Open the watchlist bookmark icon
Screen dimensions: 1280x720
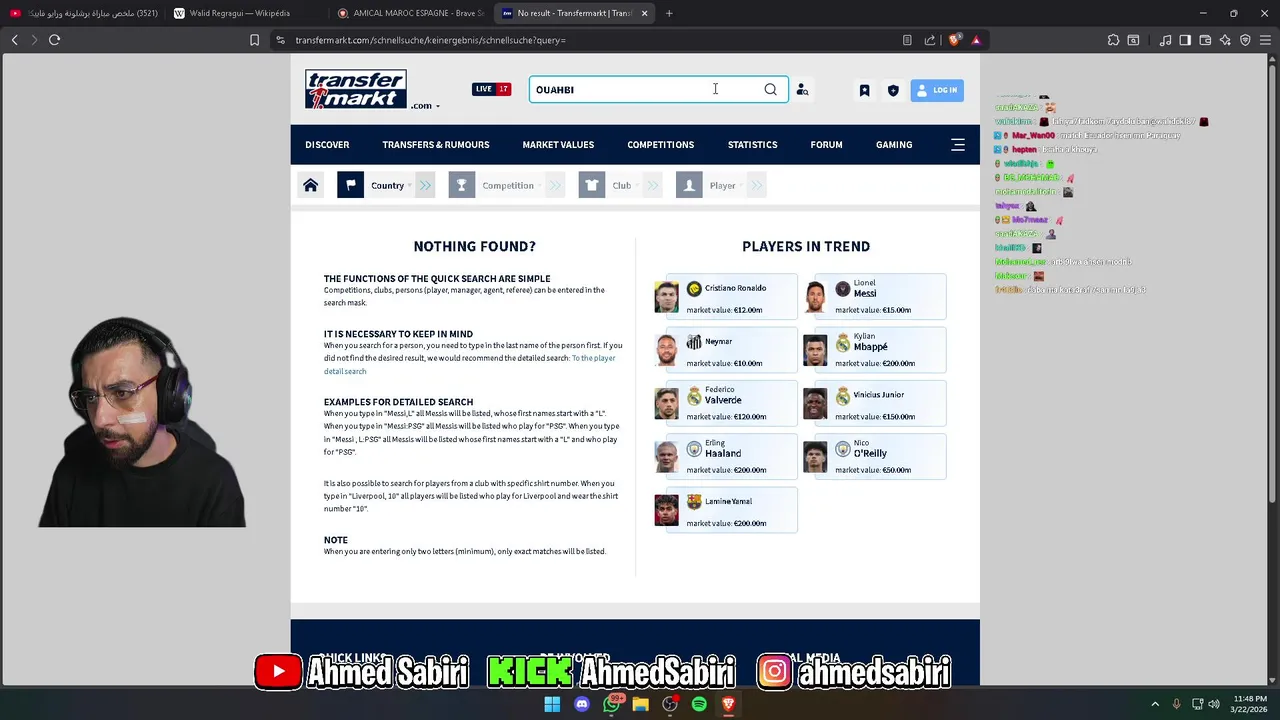tap(864, 90)
